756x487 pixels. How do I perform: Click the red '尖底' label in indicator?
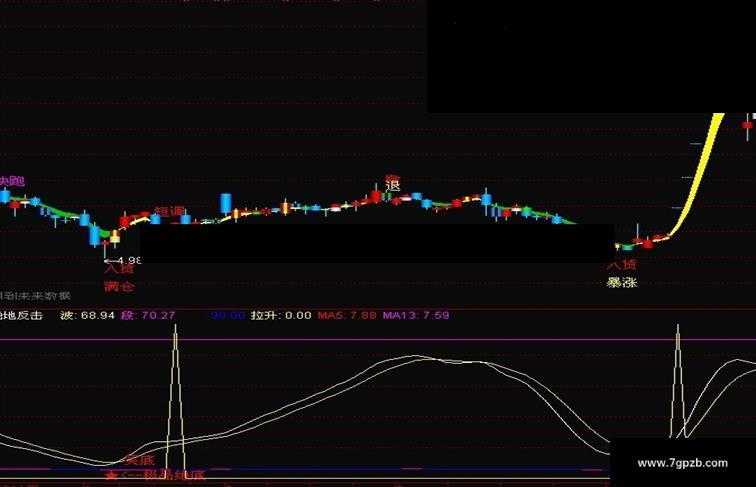point(139,460)
